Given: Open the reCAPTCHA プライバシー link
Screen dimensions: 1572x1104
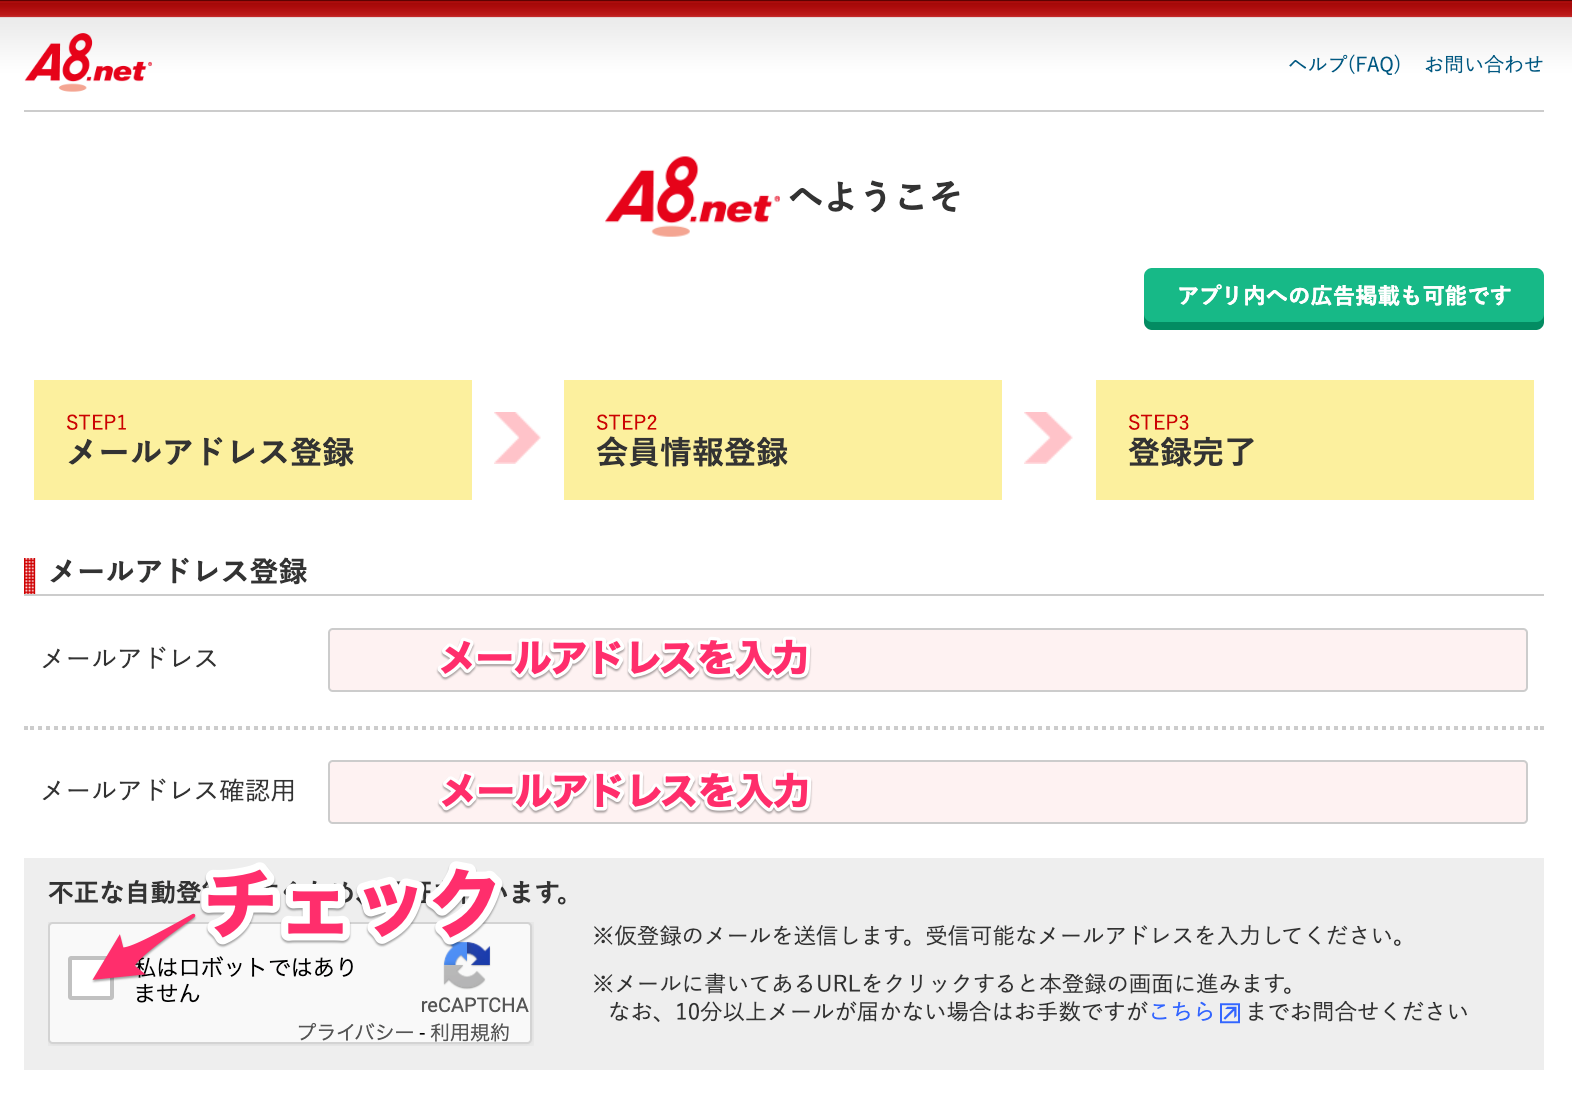Looking at the screenshot, I should (x=355, y=1032).
